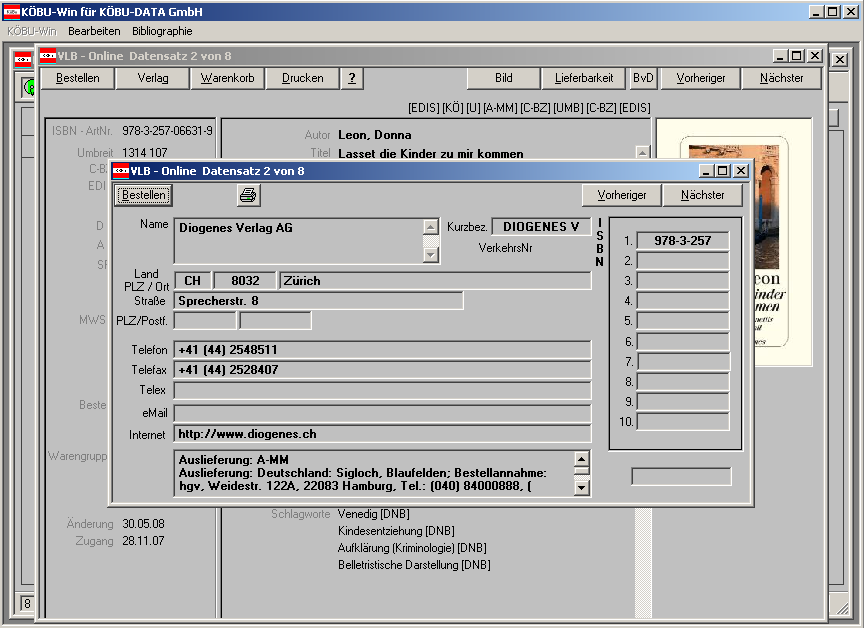
Task: Minimize the background VLB - Online window
Action: coord(780,56)
